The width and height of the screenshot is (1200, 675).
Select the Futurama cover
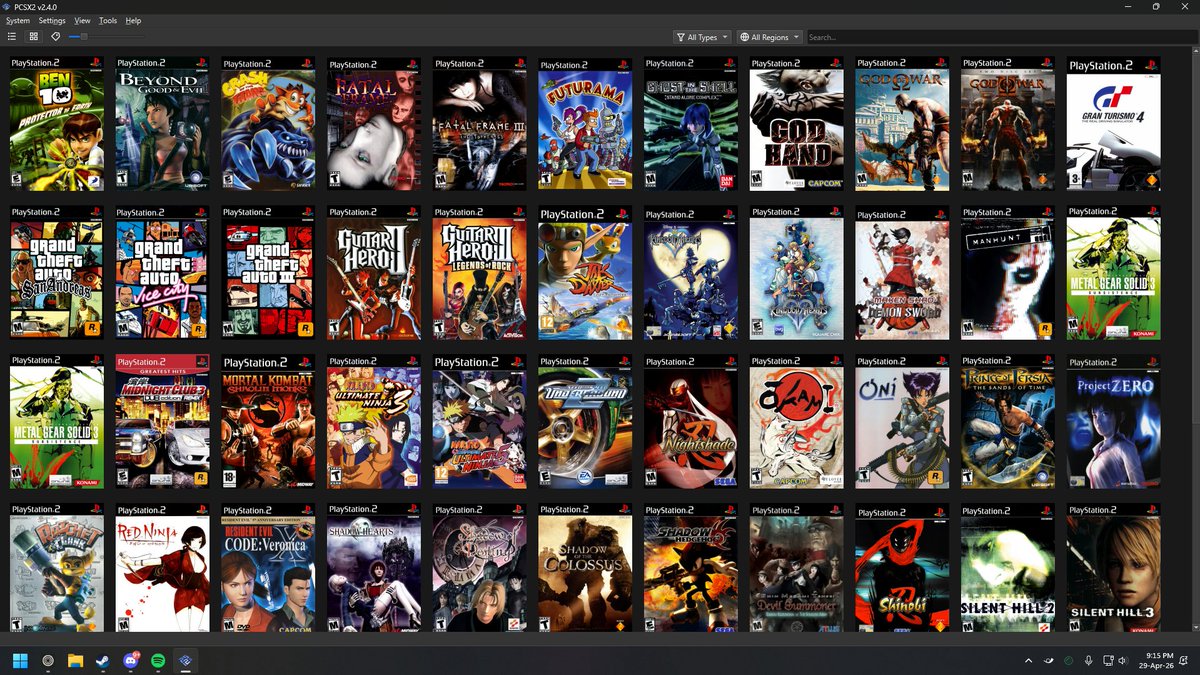point(585,125)
